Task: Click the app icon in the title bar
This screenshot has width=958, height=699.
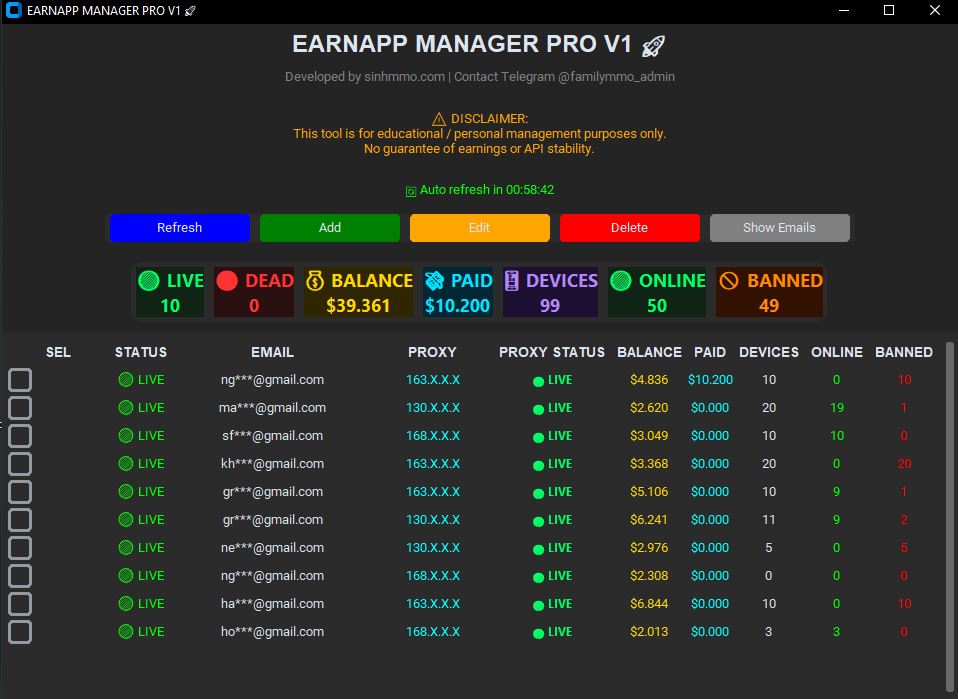Action: click(13, 10)
